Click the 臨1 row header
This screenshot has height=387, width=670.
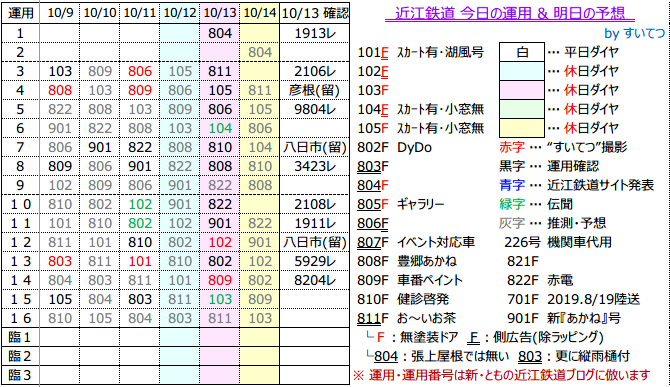click(x=20, y=337)
